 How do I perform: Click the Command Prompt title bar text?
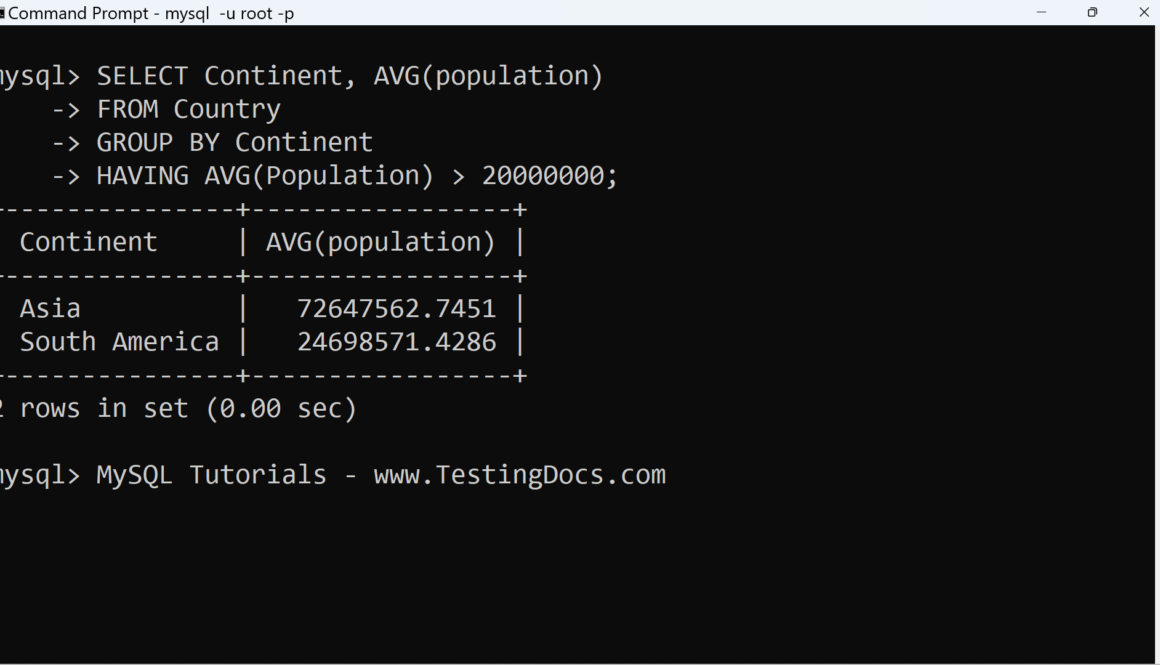pos(150,14)
